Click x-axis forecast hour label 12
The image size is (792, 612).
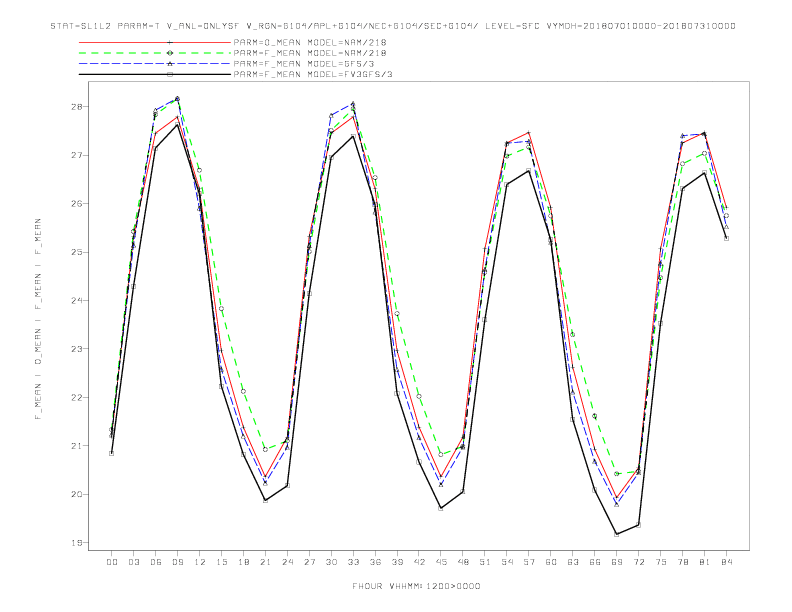pyautogui.click(x=200, y=562)
